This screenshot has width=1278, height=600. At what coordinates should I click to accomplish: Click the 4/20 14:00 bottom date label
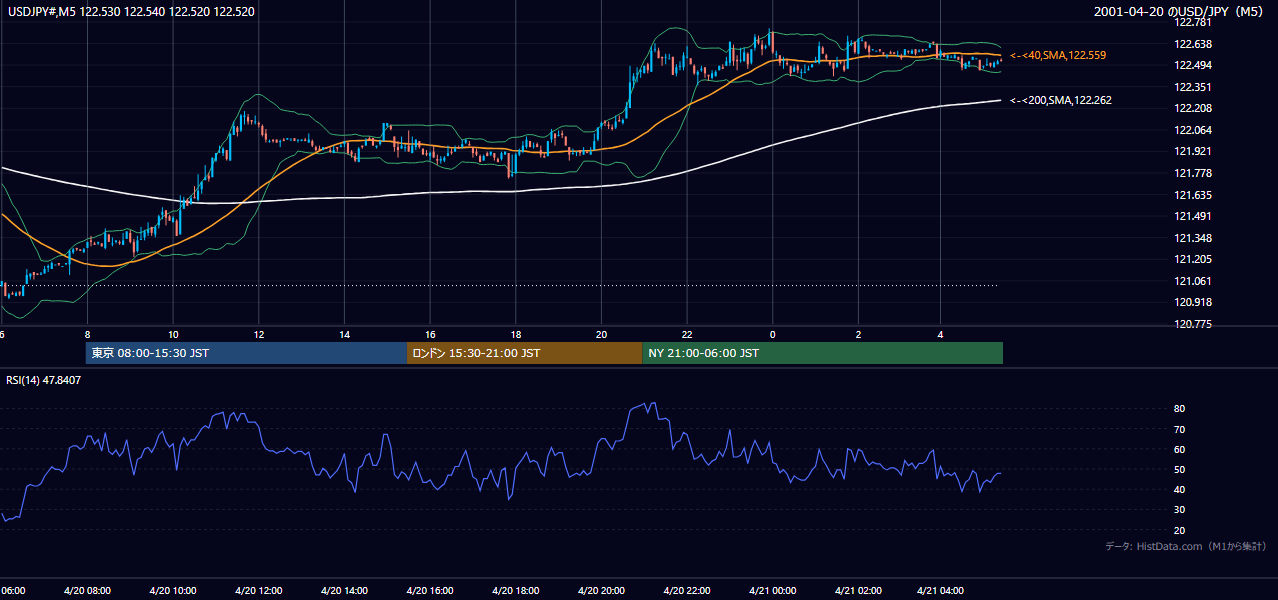[345, 591]
